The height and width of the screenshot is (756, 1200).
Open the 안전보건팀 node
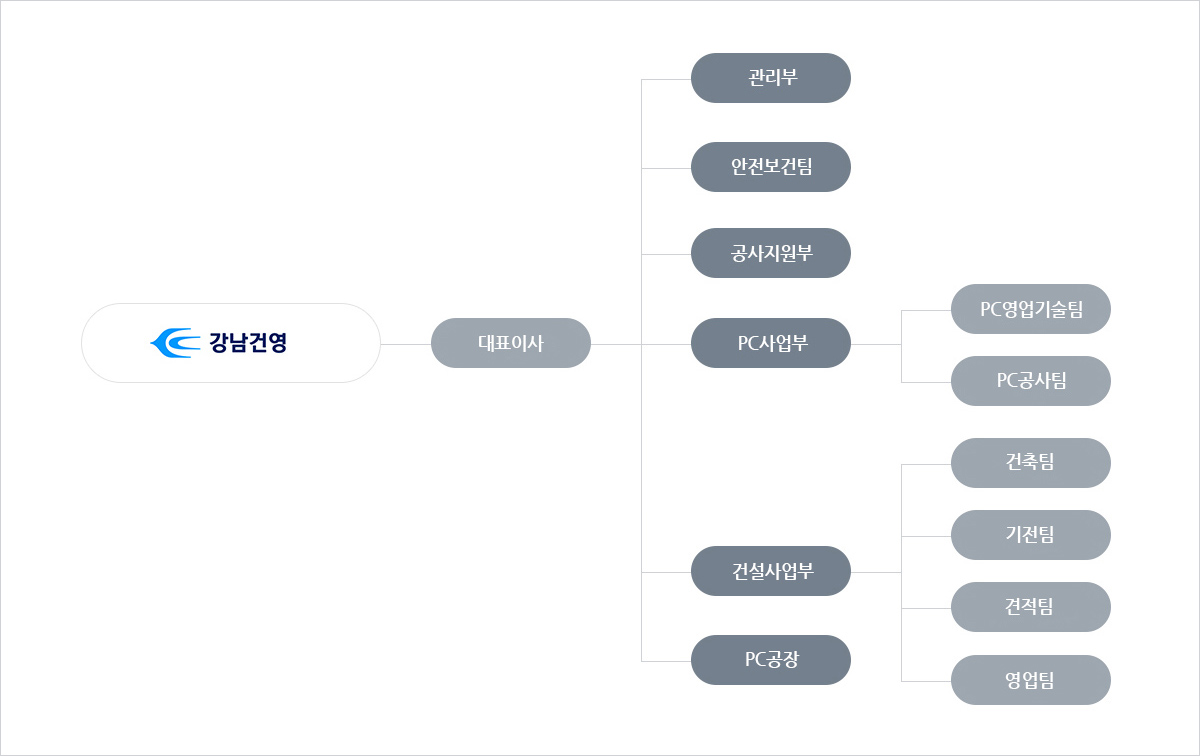tap(771, 167)
